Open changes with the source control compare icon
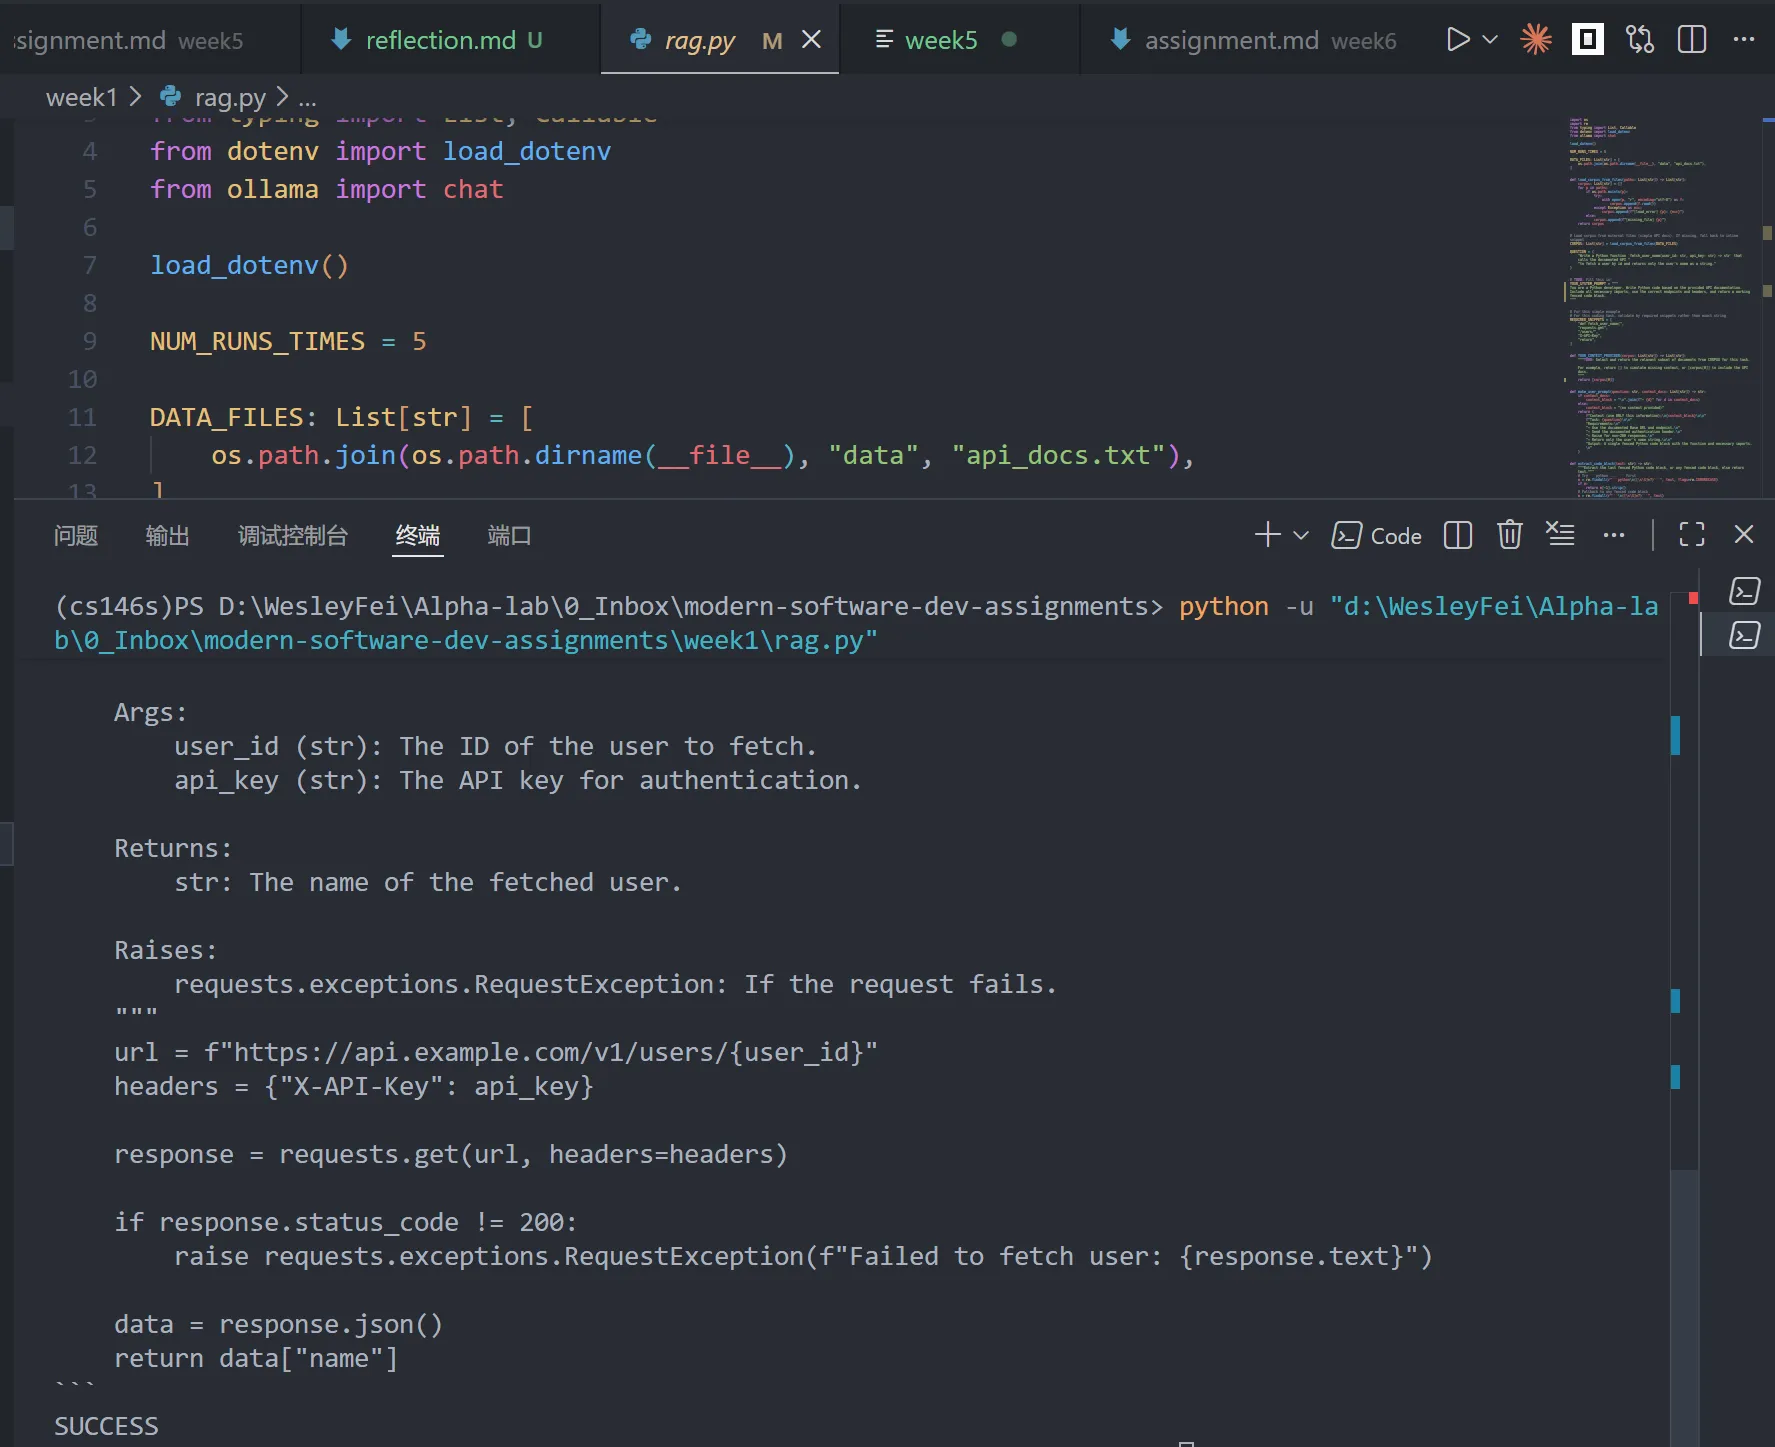 [x=1640, y=39]
